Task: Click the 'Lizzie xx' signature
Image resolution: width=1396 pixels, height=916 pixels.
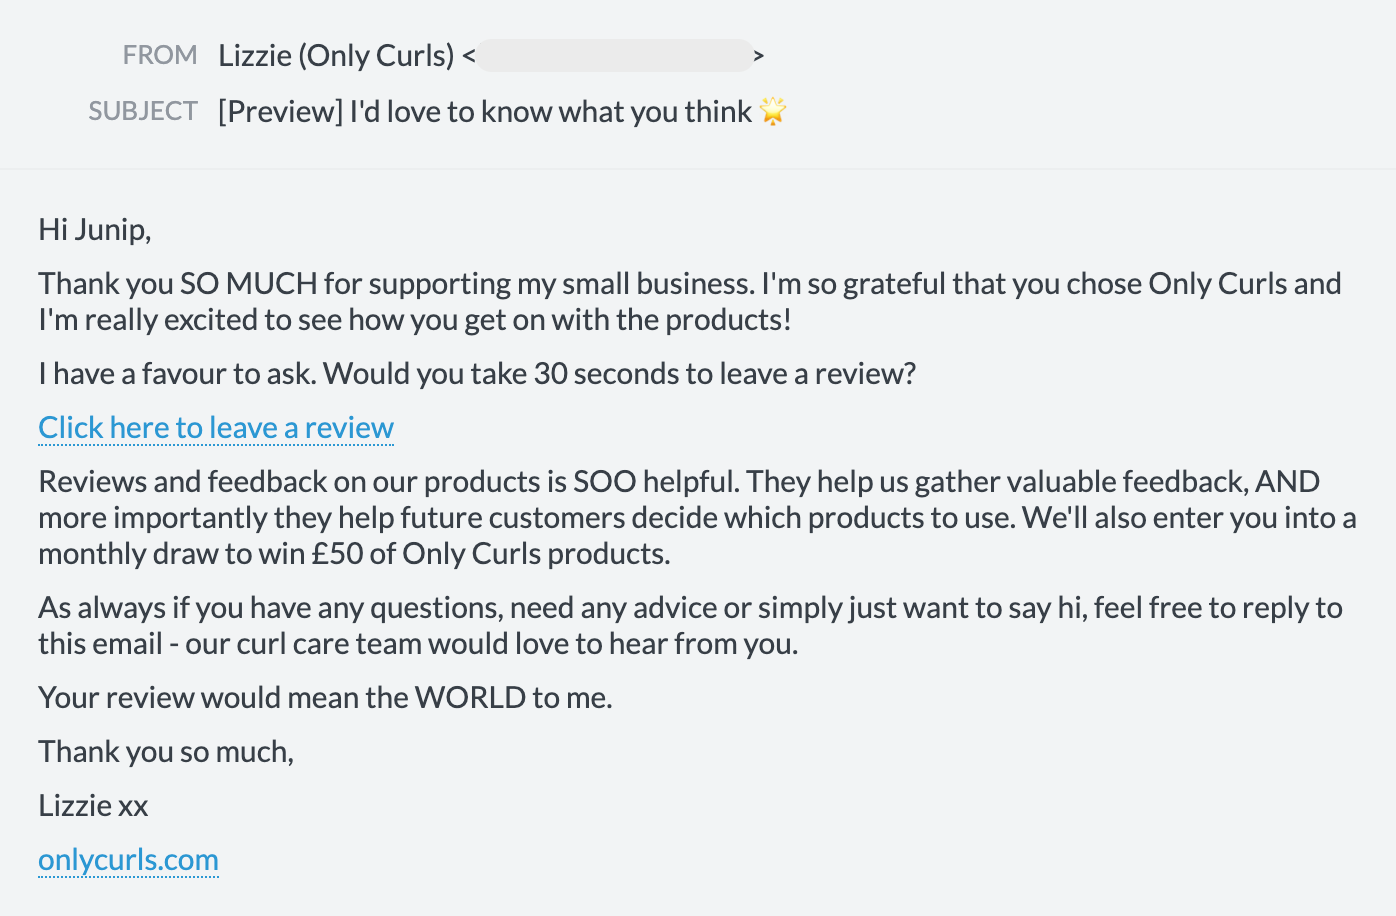Action: (x=93, y=806)
